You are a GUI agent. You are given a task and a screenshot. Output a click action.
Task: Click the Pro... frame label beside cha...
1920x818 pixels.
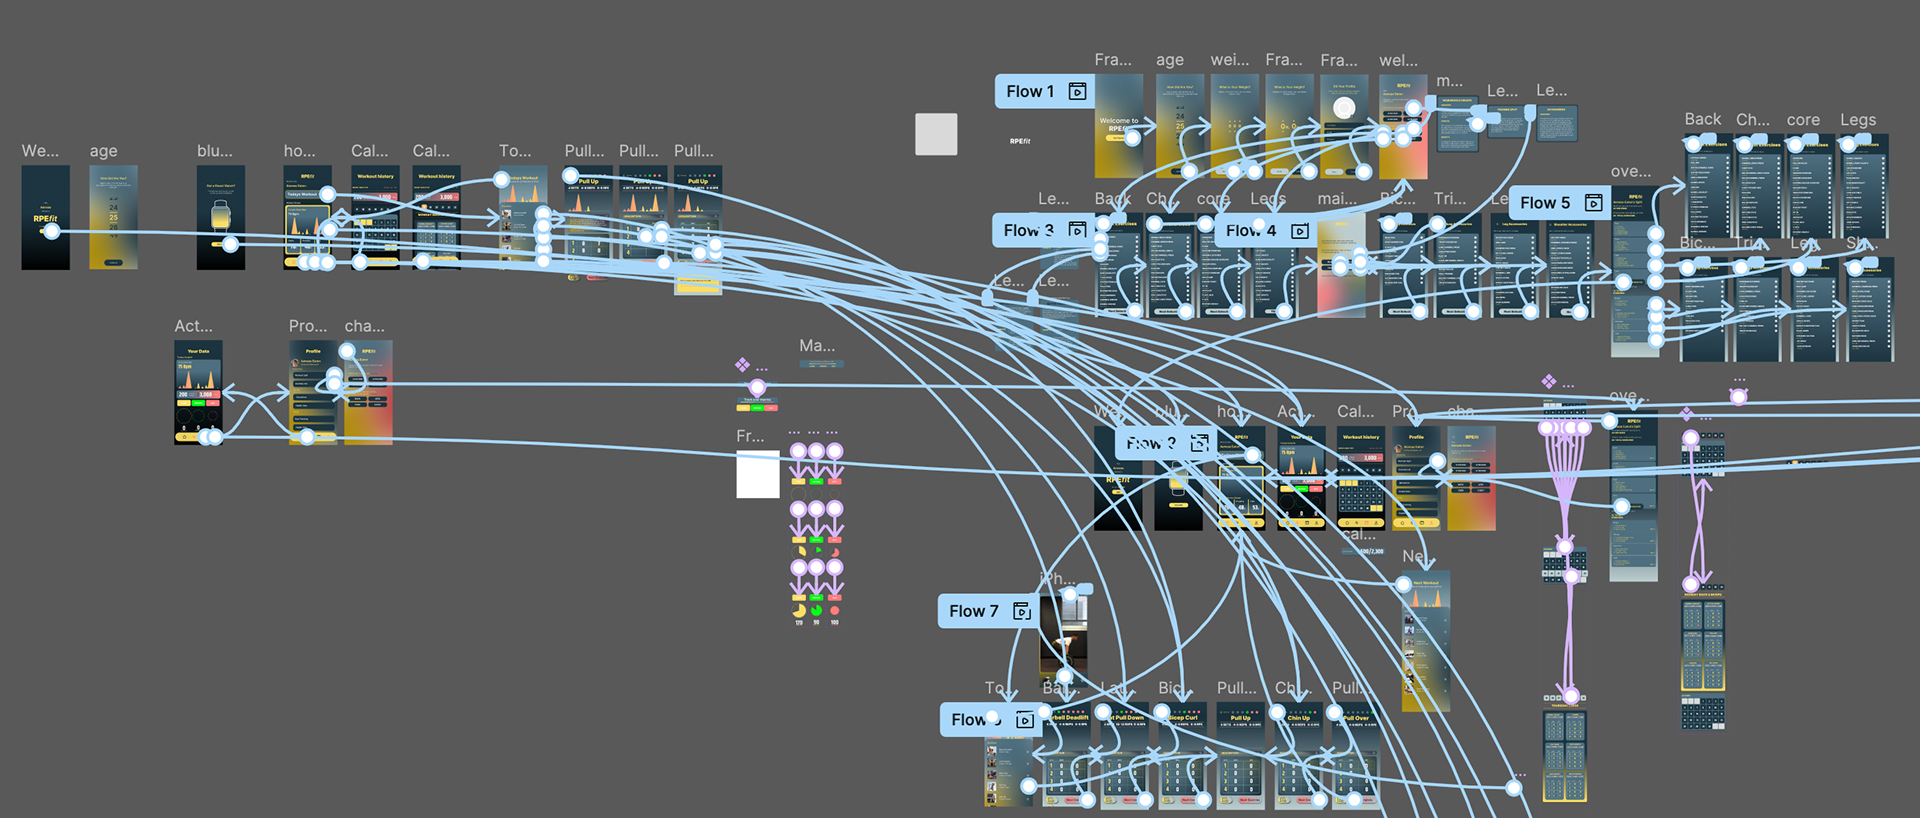coord(308,326)
